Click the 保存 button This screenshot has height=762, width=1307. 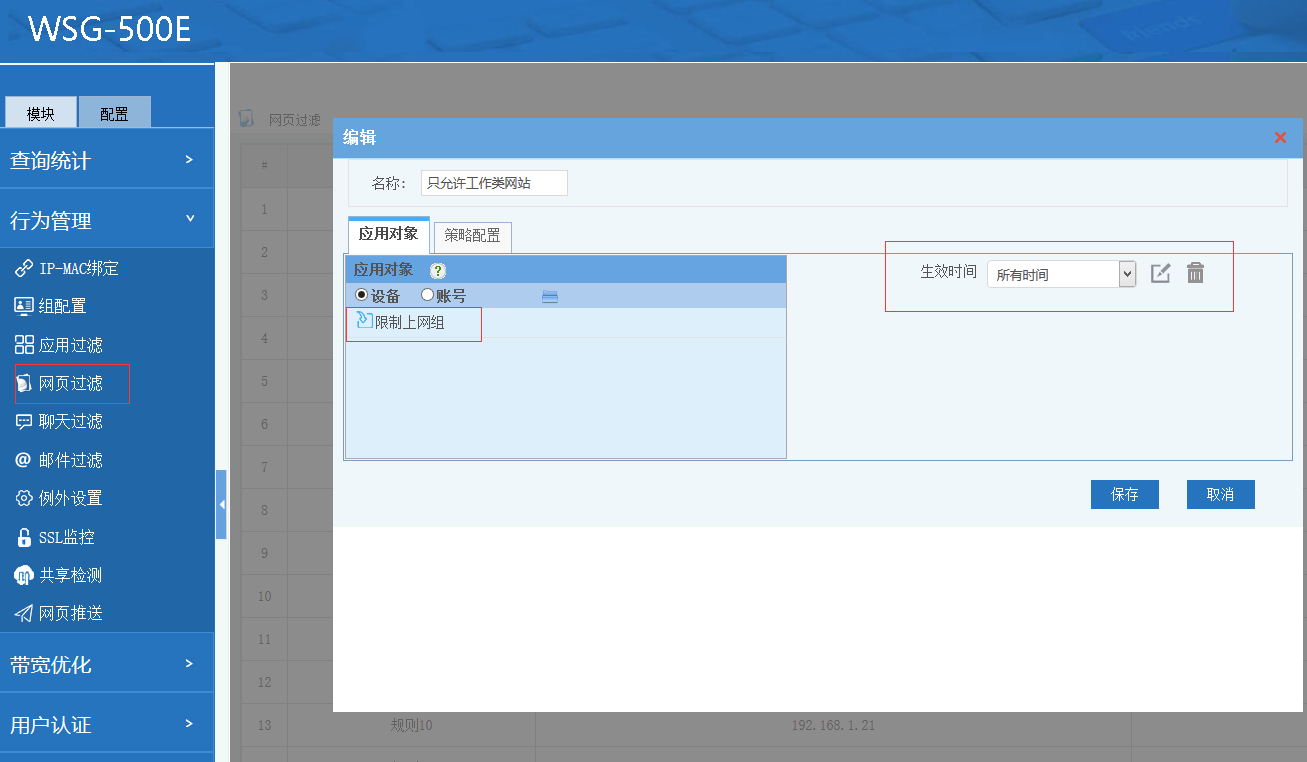1124,494
